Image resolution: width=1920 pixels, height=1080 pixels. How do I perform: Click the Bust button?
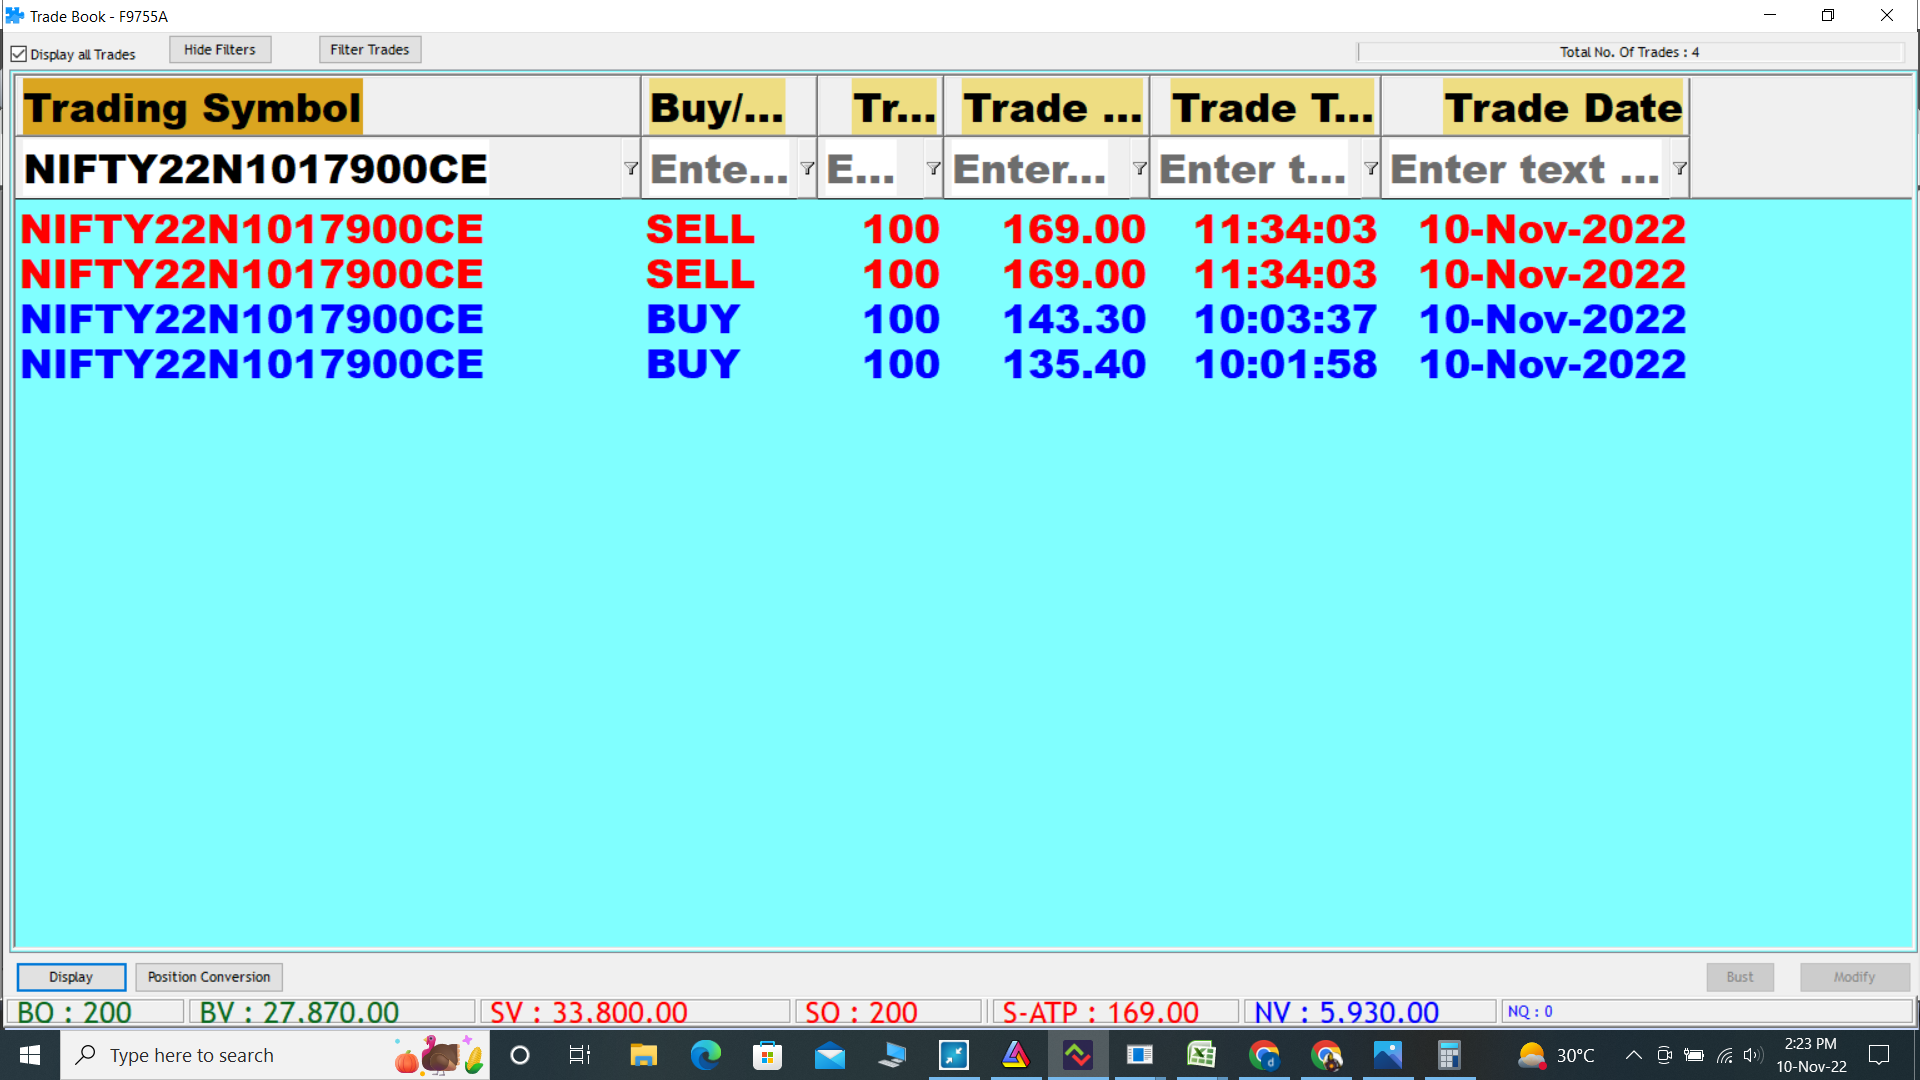1740,977
